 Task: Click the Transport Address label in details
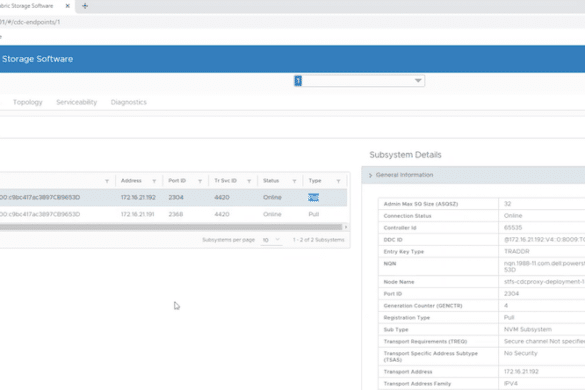pyautogui.click(x=407, y=372)
